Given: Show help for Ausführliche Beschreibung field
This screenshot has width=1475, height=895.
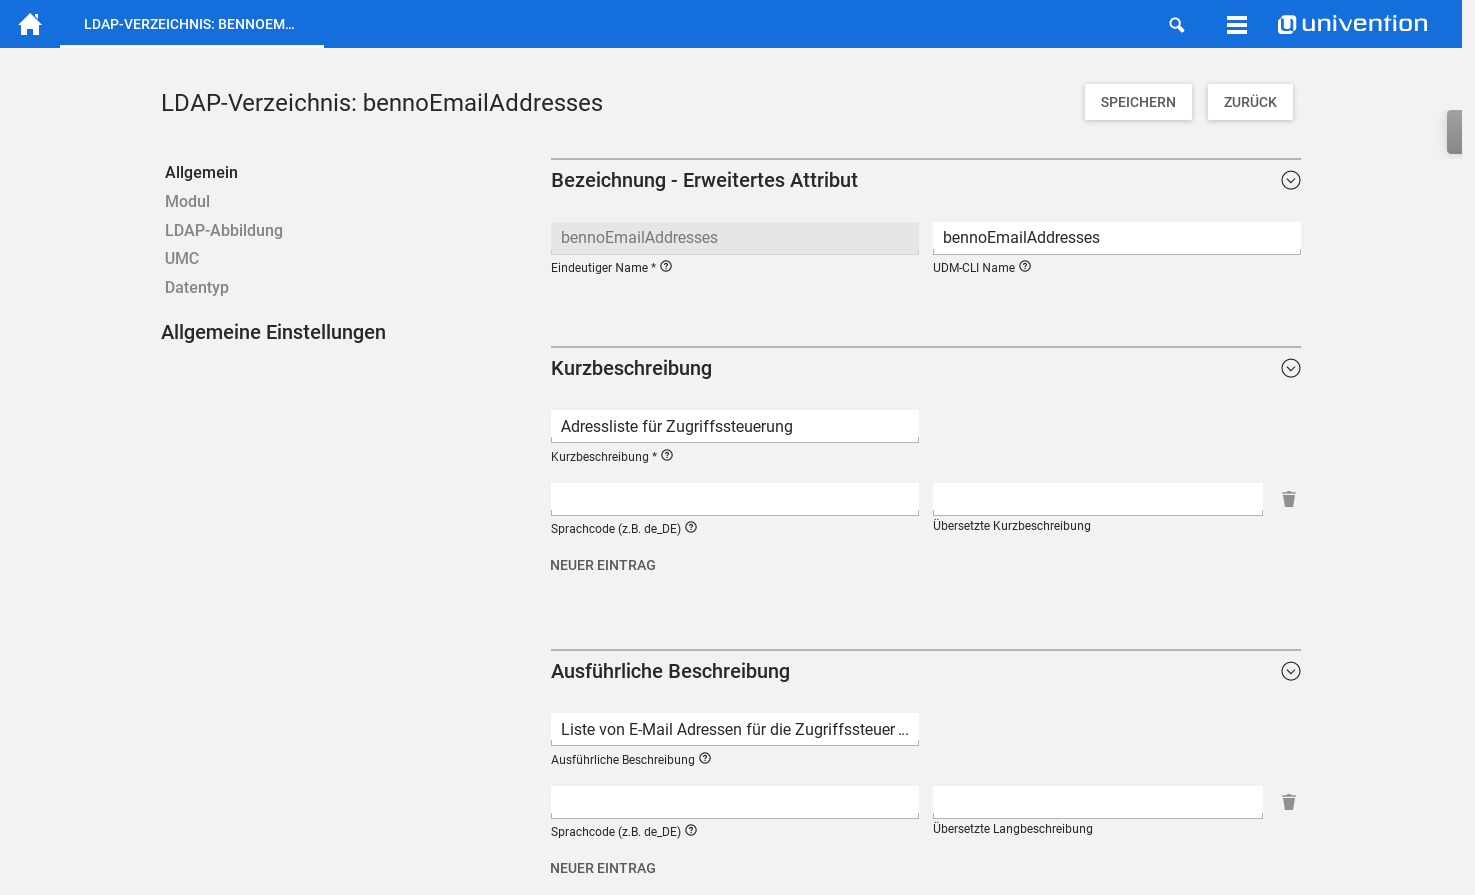Looking at the screenshot, I should coord(705,759).
